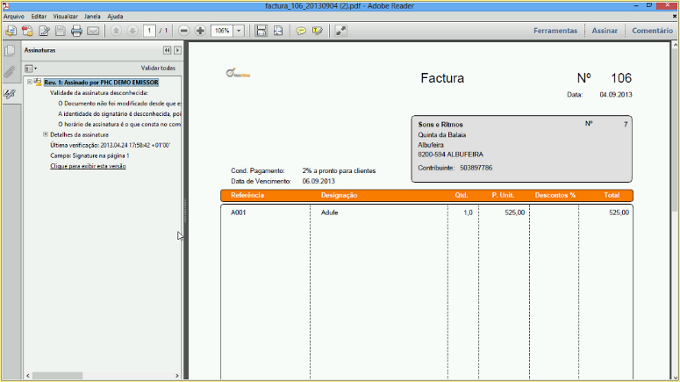Click the Create PDF online icon
The image size is (680, 382).
click(x=27, y=31)
